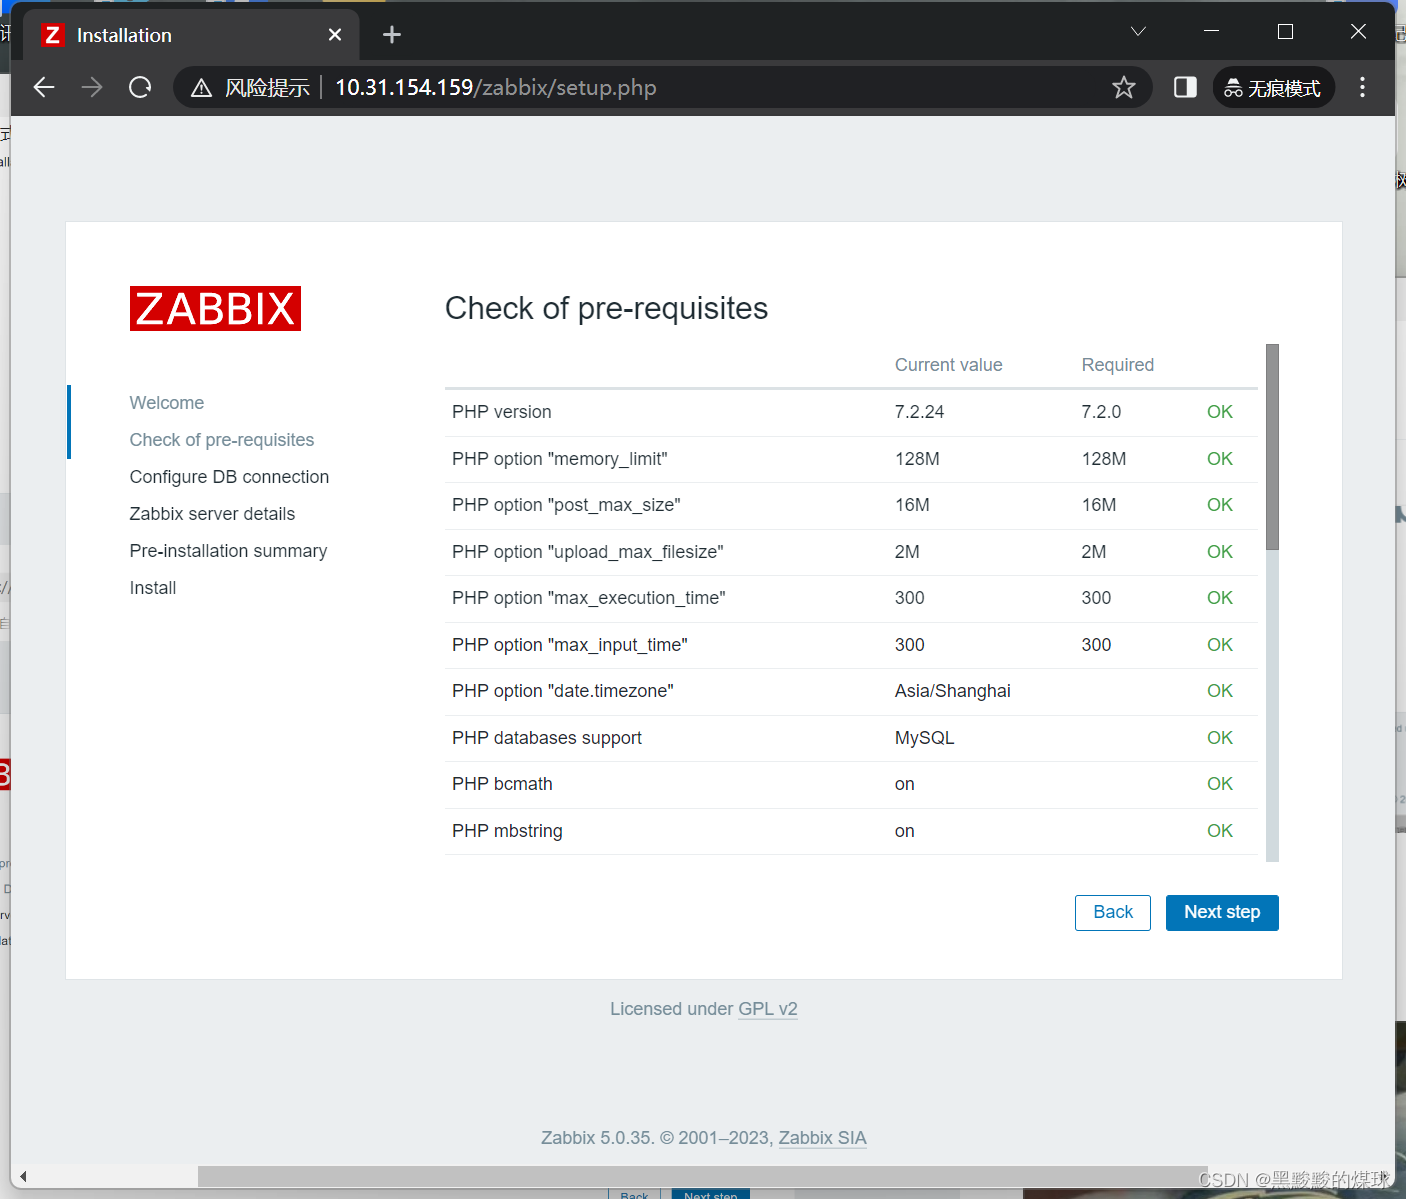Reload the setup page

(140, 87)
